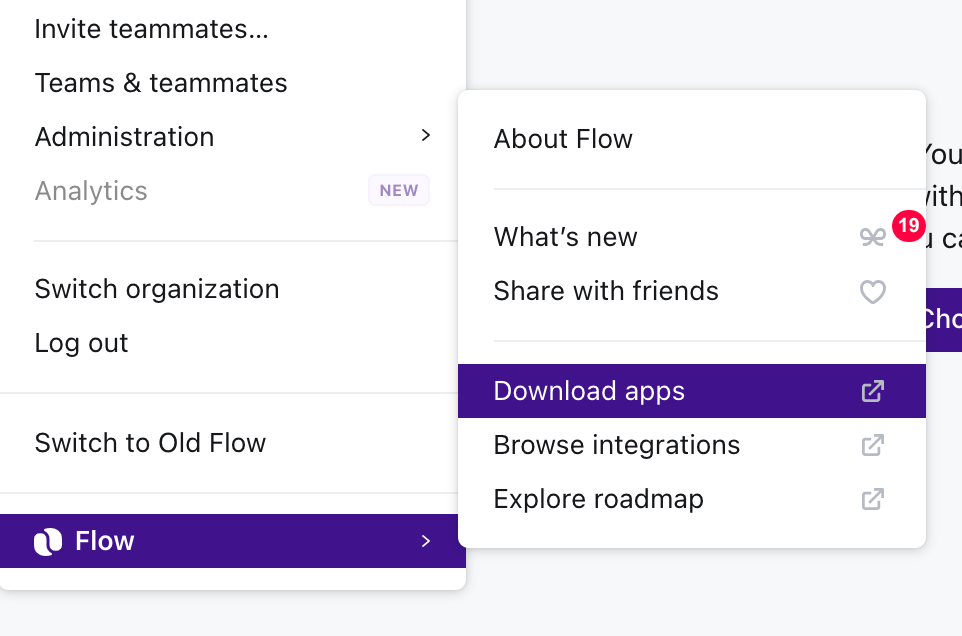
Task: Click the external link icon on Explore roadmap
Action: tap(873, 499)
